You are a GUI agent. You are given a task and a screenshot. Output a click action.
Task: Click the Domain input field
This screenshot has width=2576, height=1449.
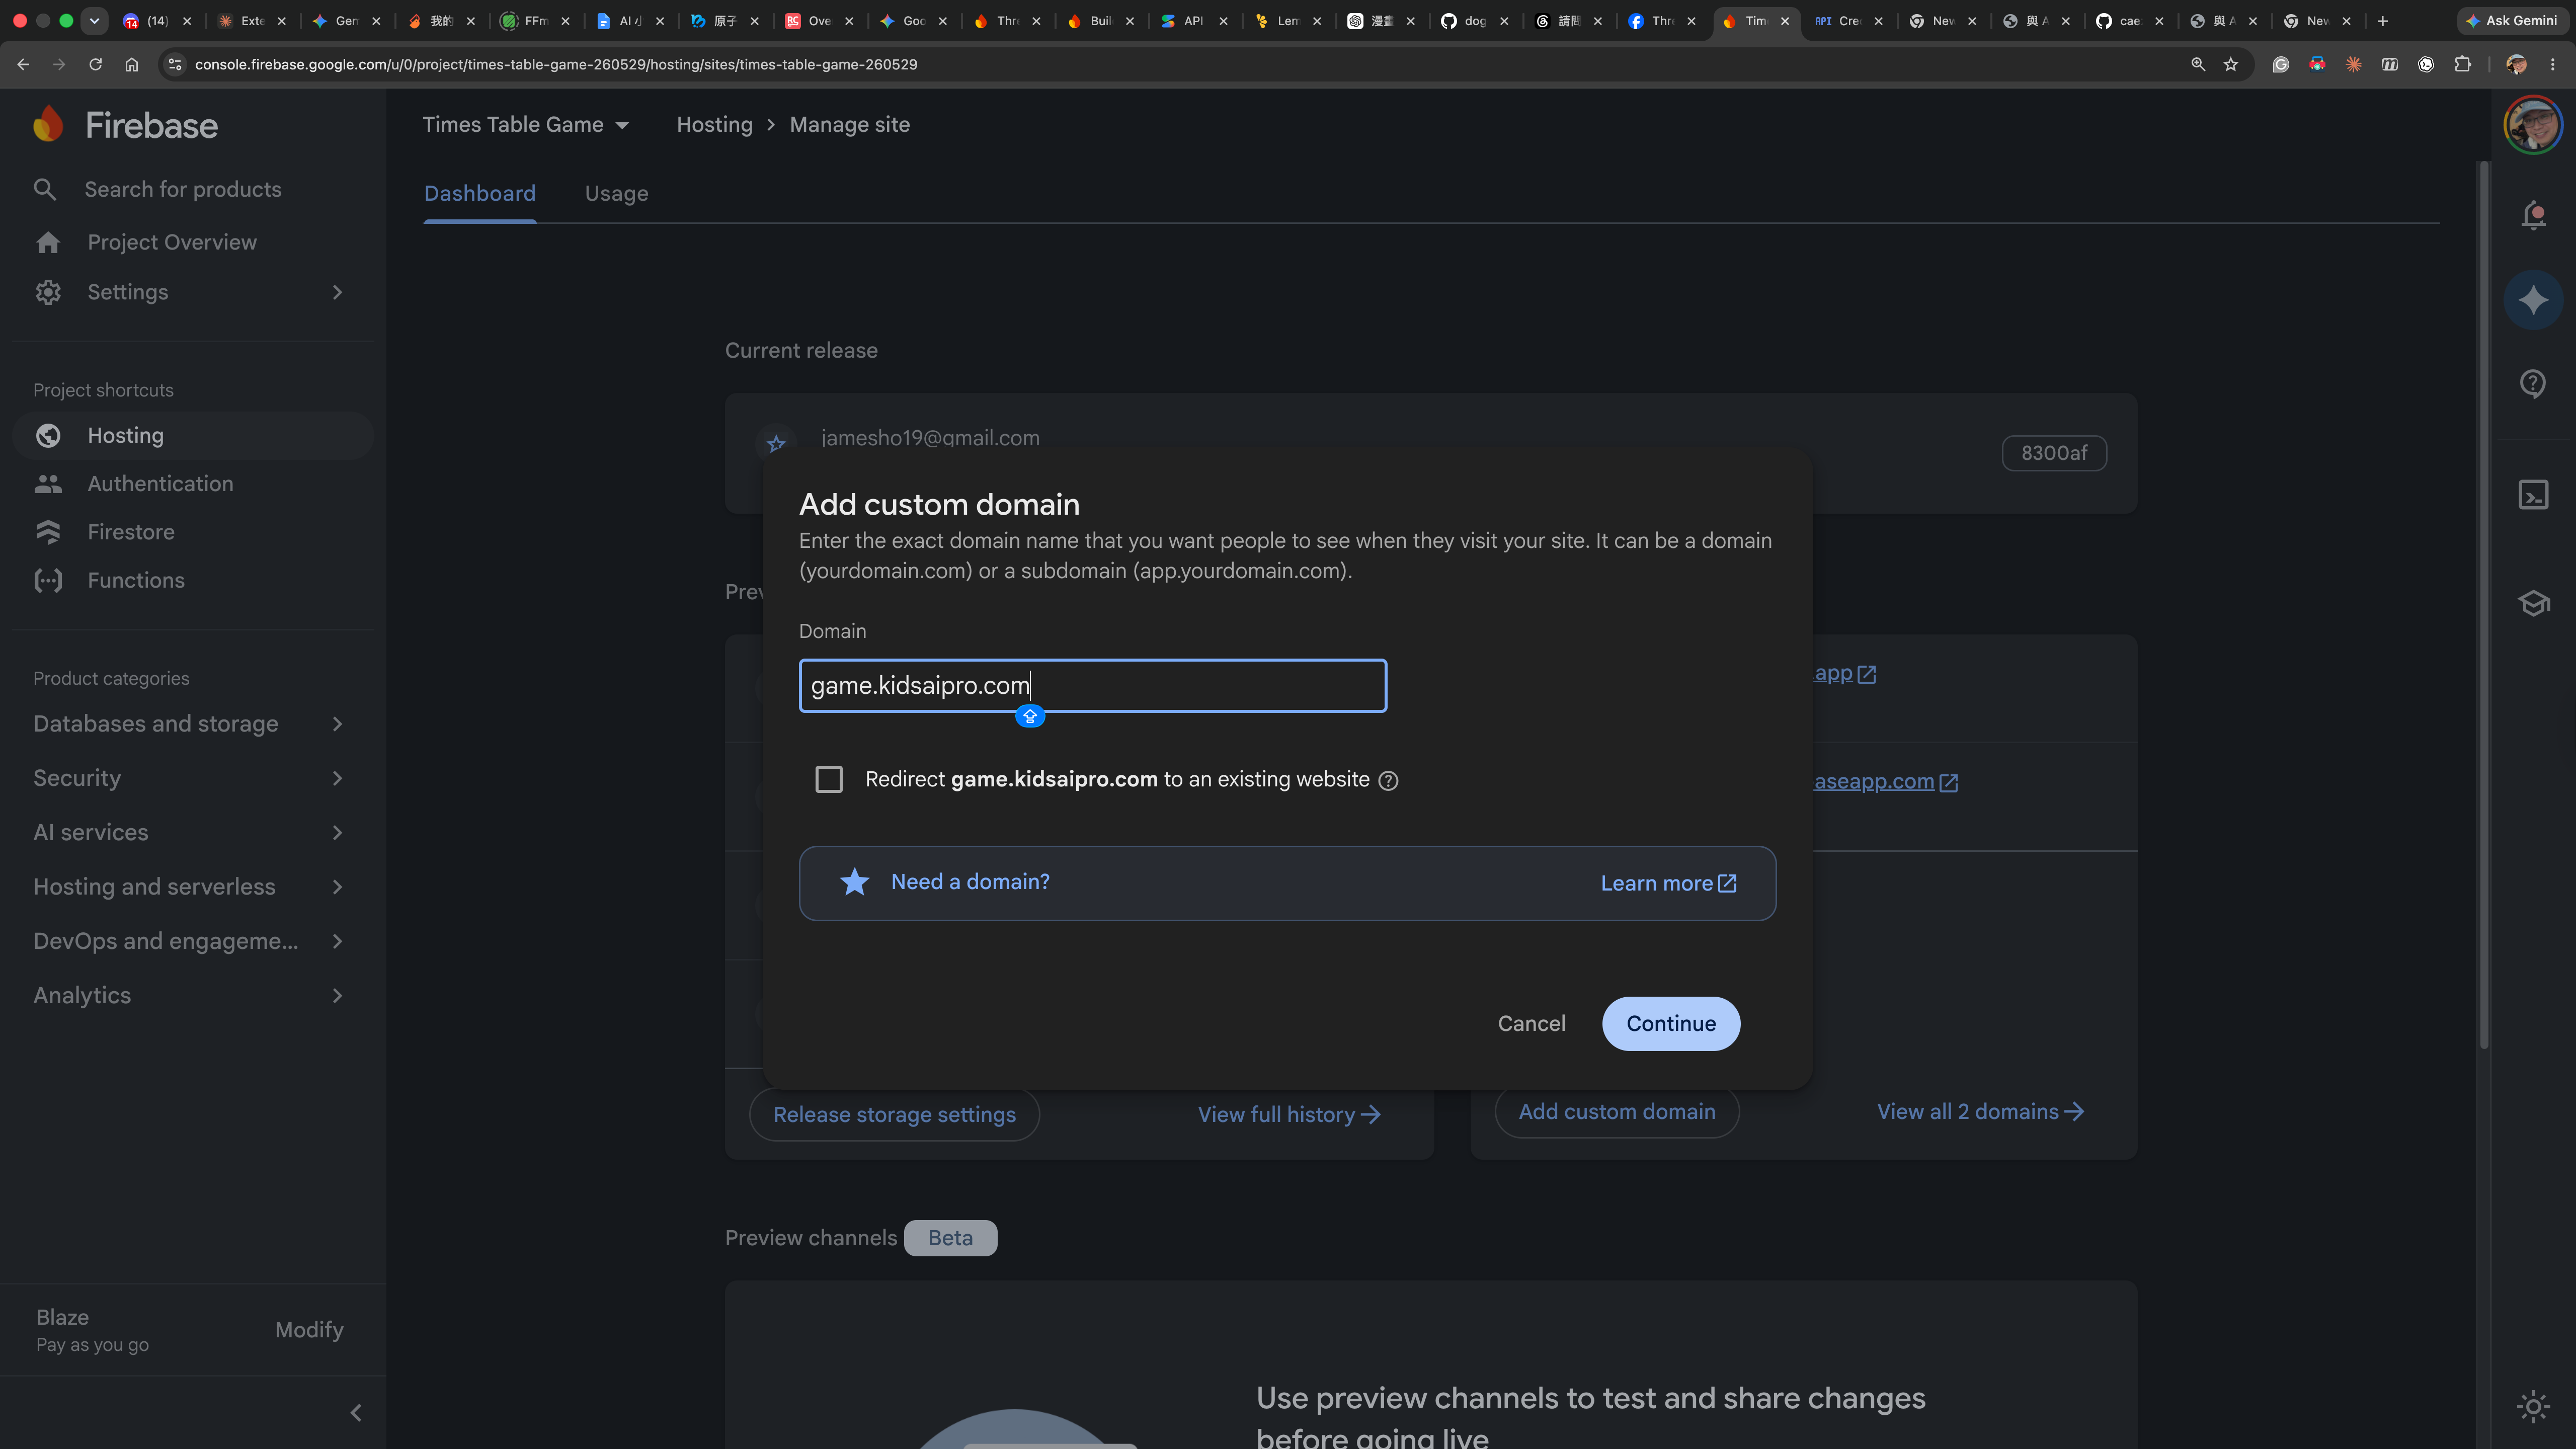click(1092, 685)
